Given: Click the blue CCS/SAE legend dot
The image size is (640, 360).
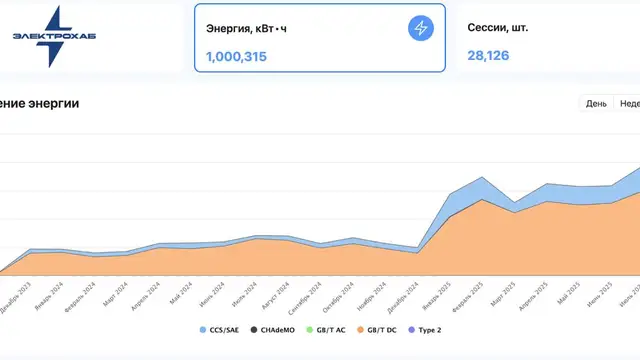Looking at the screenshot, I should click(203, 330).
